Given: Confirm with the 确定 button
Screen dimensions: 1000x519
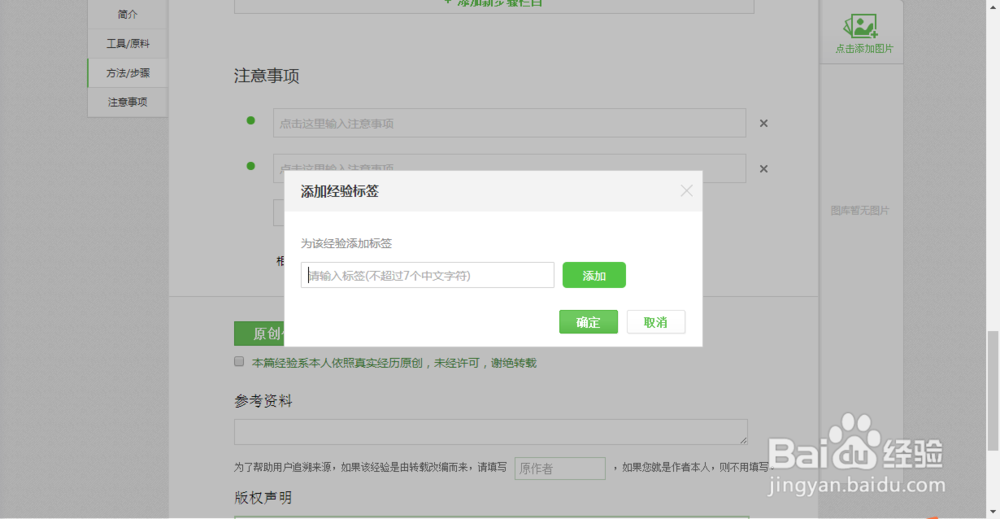Looking at the screenshot, I should [x=588, y=322].
